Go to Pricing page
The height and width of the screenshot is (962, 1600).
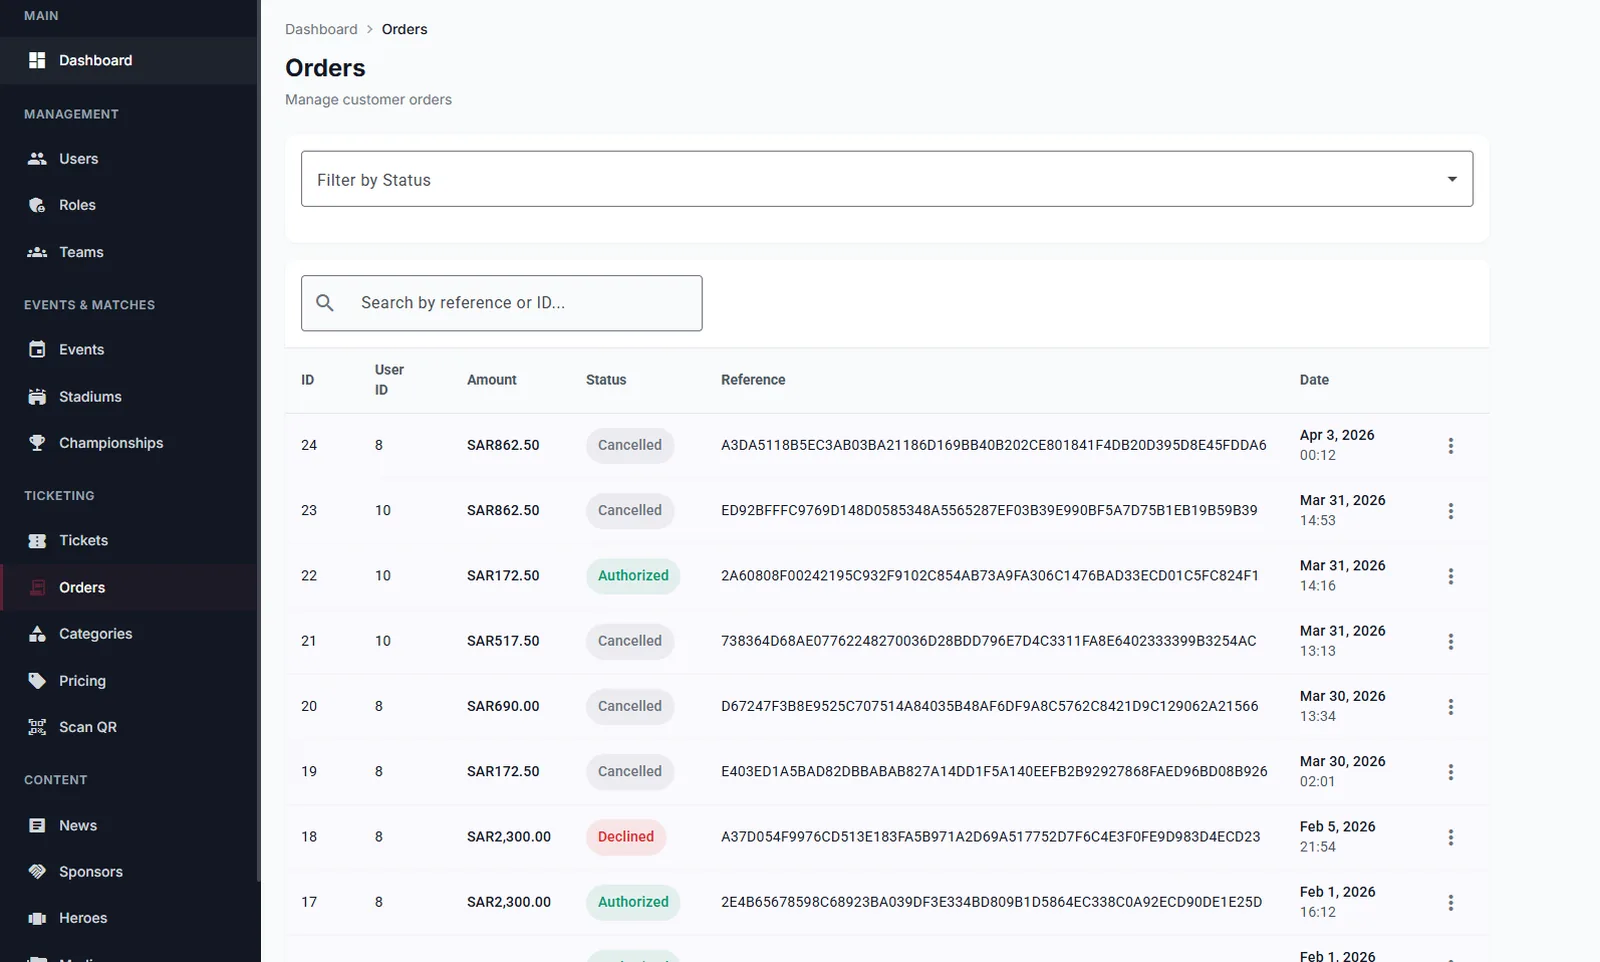point(130,680)
